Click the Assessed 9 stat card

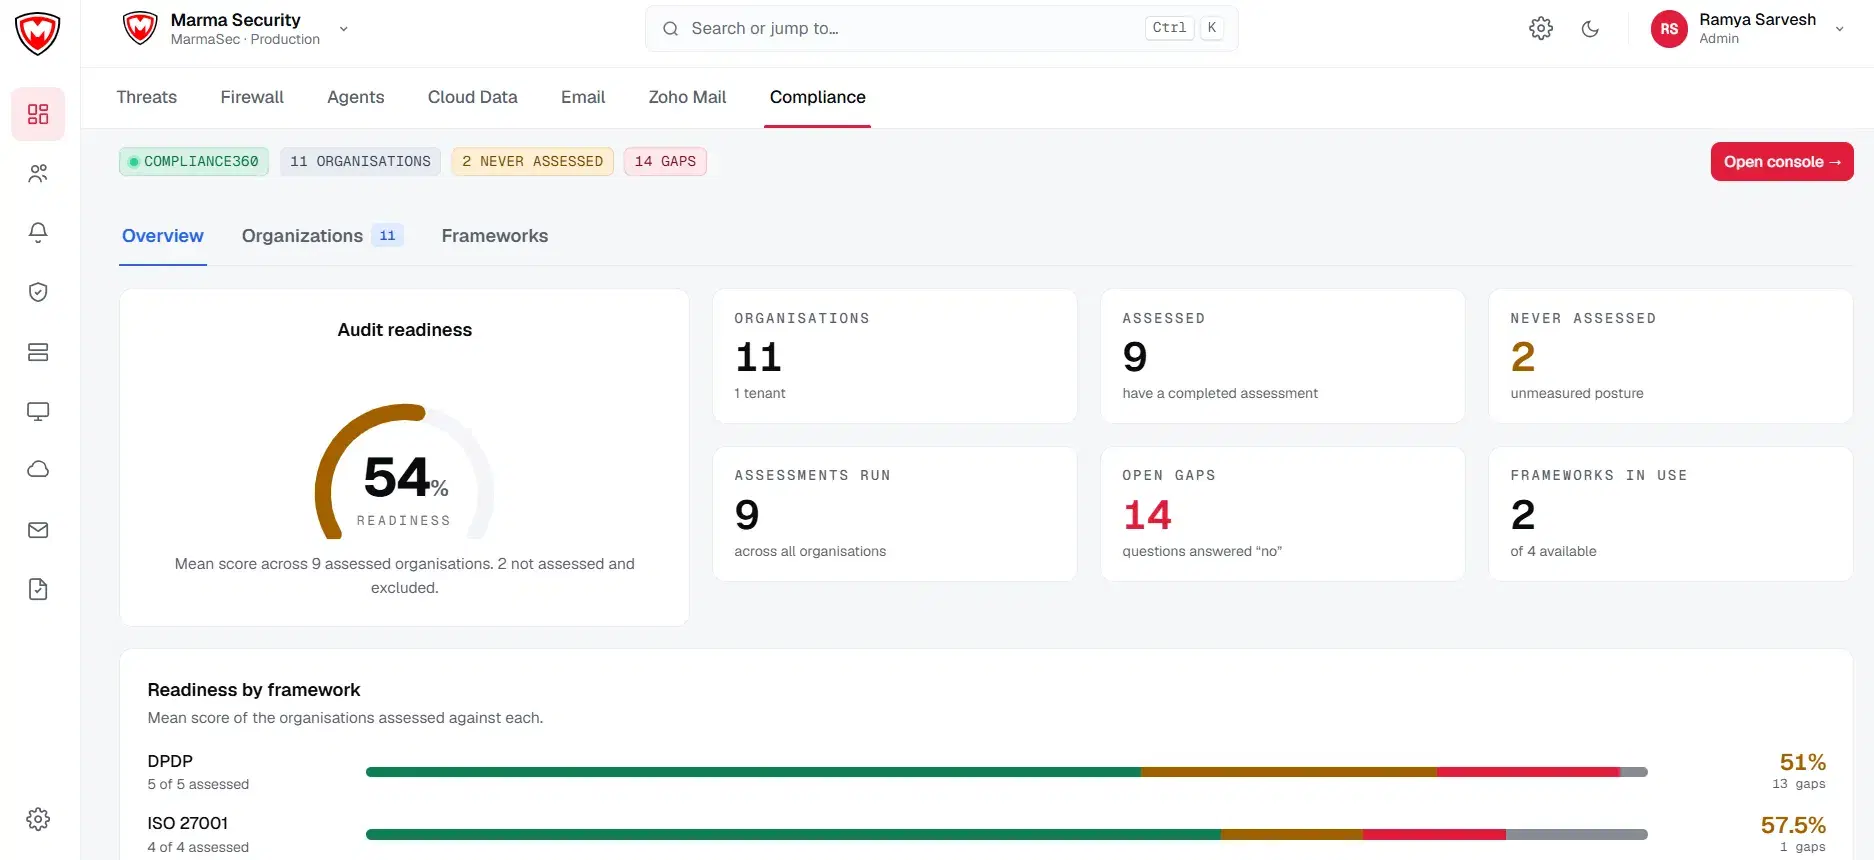(1283, 356)
